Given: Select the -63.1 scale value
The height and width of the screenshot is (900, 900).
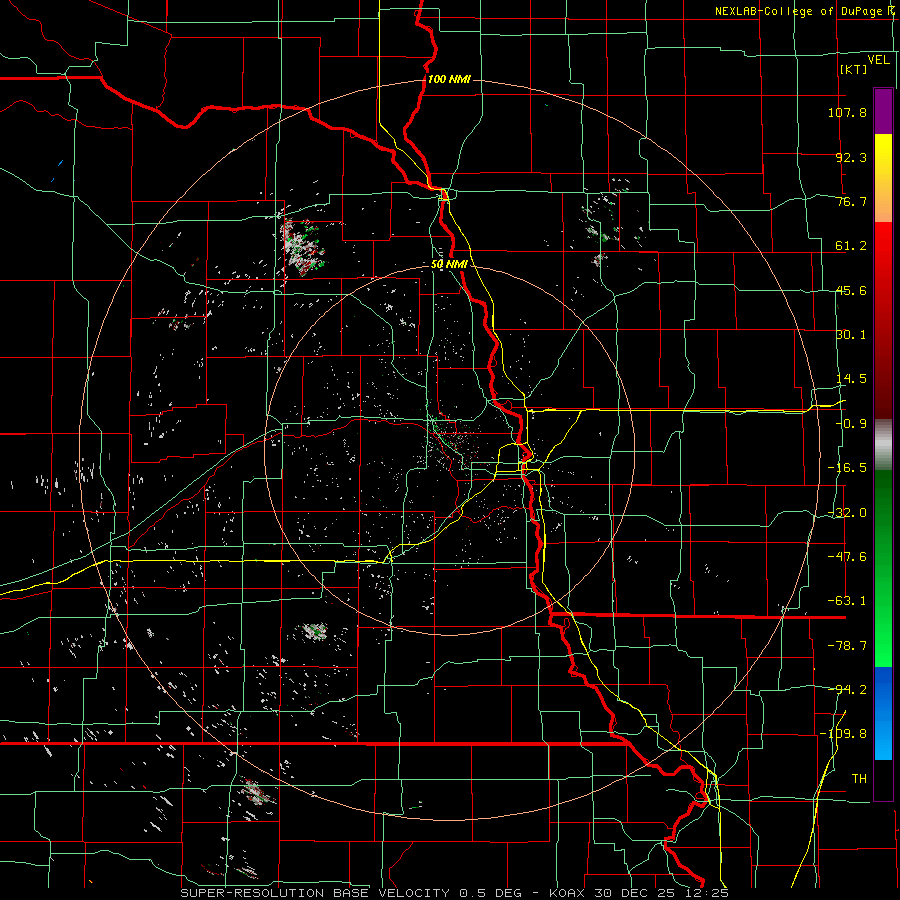Looking at the screenshot, I should (x=847, y=601).
